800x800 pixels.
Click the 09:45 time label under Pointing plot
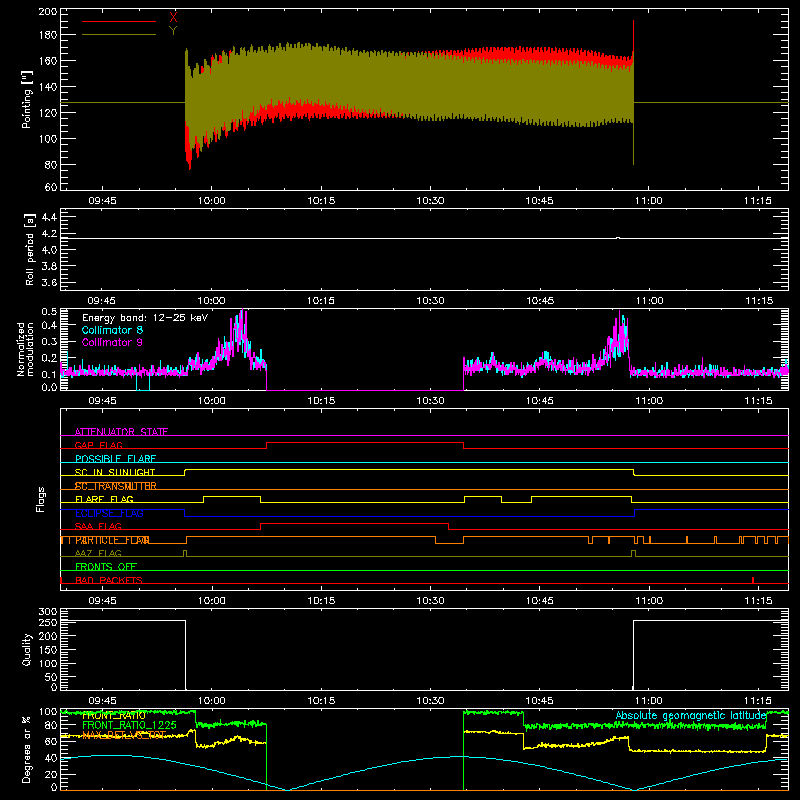pos(102,201)
